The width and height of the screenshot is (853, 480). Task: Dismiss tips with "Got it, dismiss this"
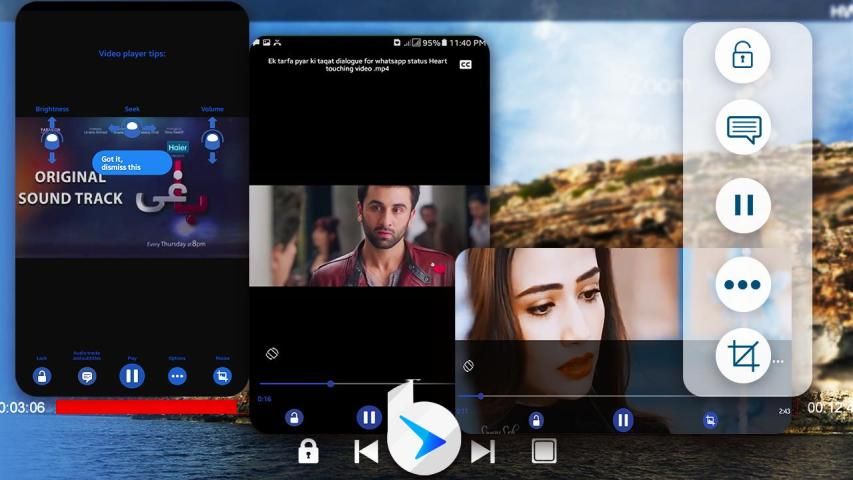(131, 163)
